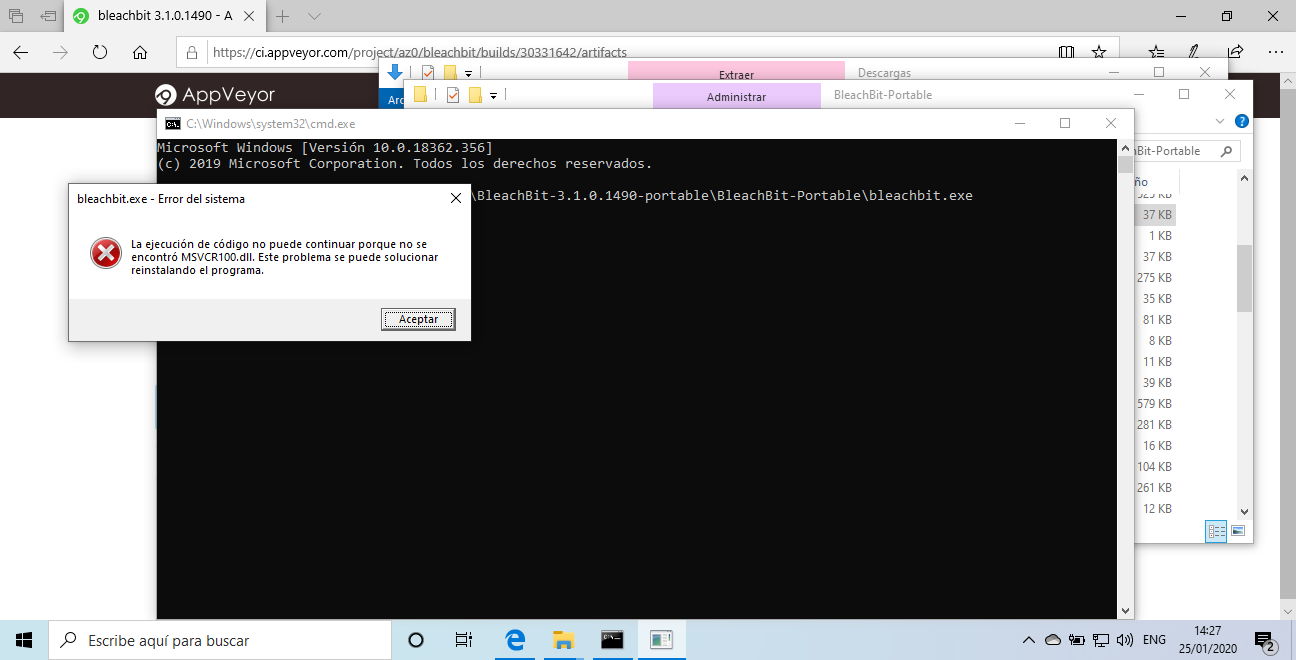Click cmd window scroll down arrow
This screenshot has height=660, width=1296.
point(1125,609)
